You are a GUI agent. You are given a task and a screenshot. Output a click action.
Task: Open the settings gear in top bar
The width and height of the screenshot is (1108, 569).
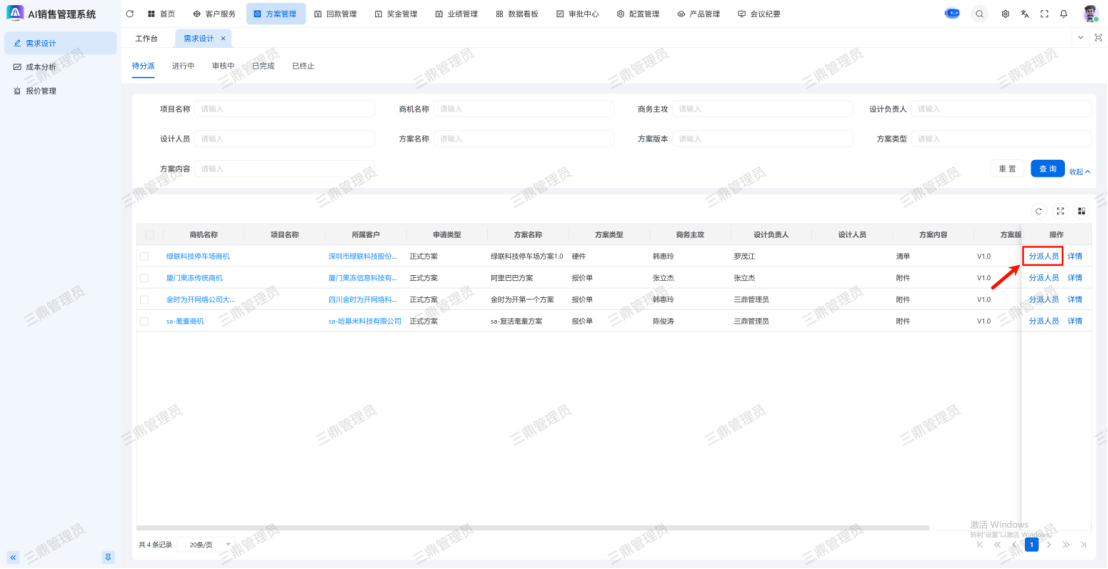coord(1005,14)
